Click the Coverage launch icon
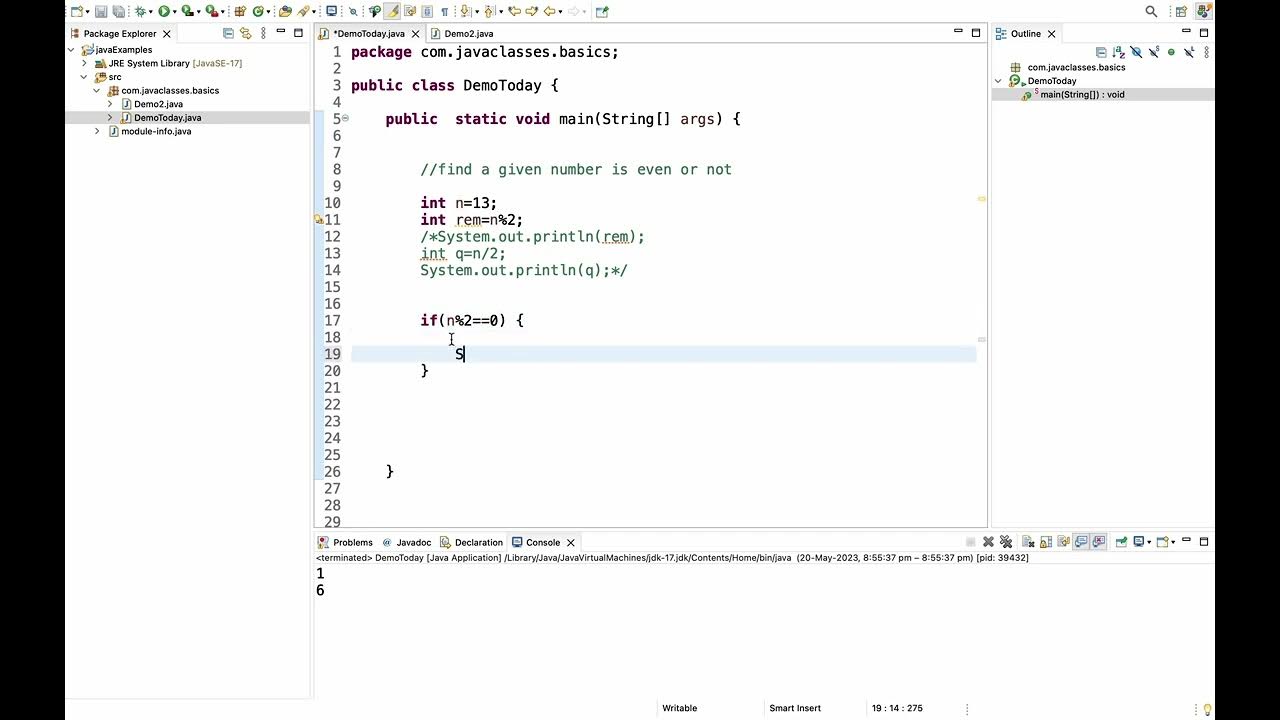 click(x=187, y=12)
